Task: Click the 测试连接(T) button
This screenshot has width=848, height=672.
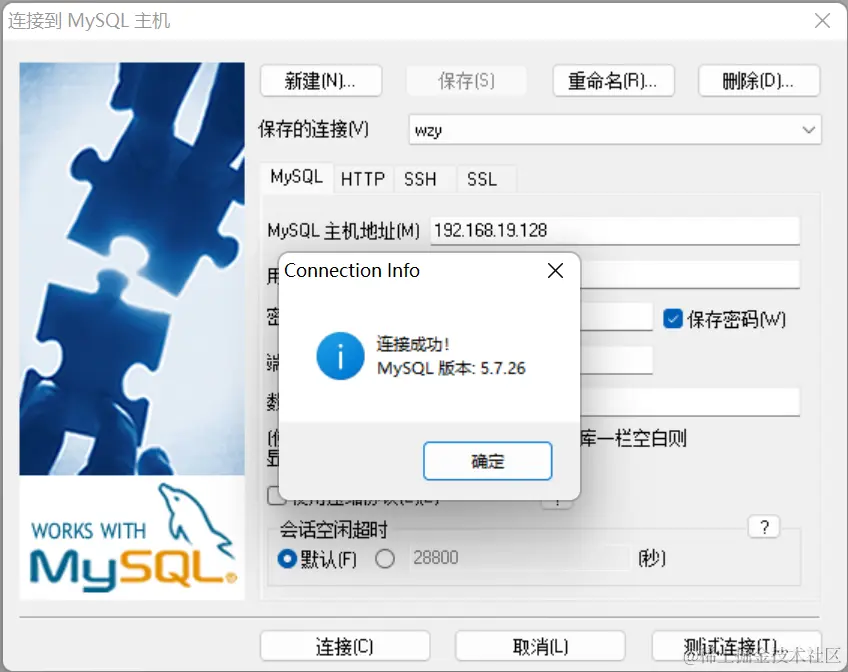Action: pyautogui.click(x=736, y=646)
